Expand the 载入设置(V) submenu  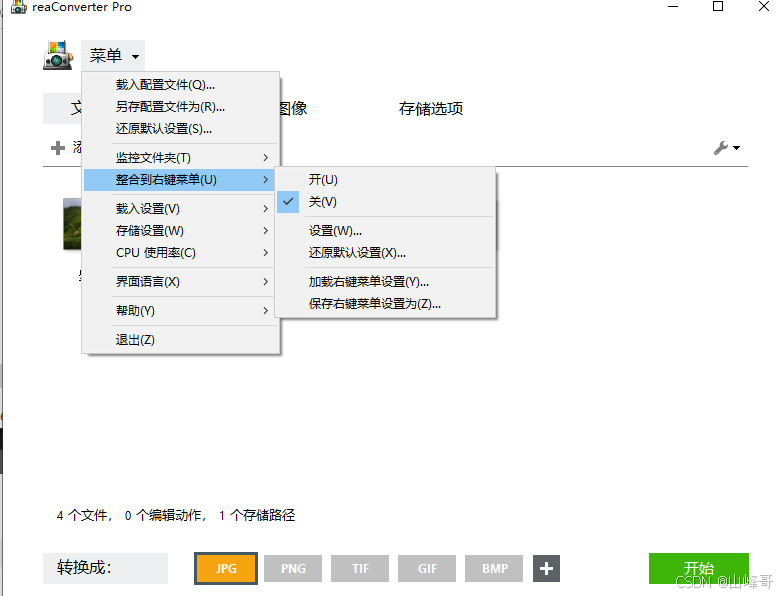pos(179,208)
